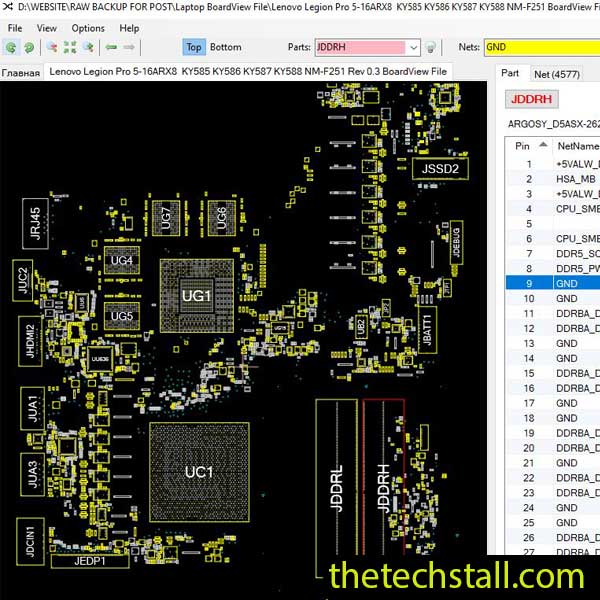Screen dimensions: 600x600
Task: Switch to the Part side panel tab
Action: [510, 73]
